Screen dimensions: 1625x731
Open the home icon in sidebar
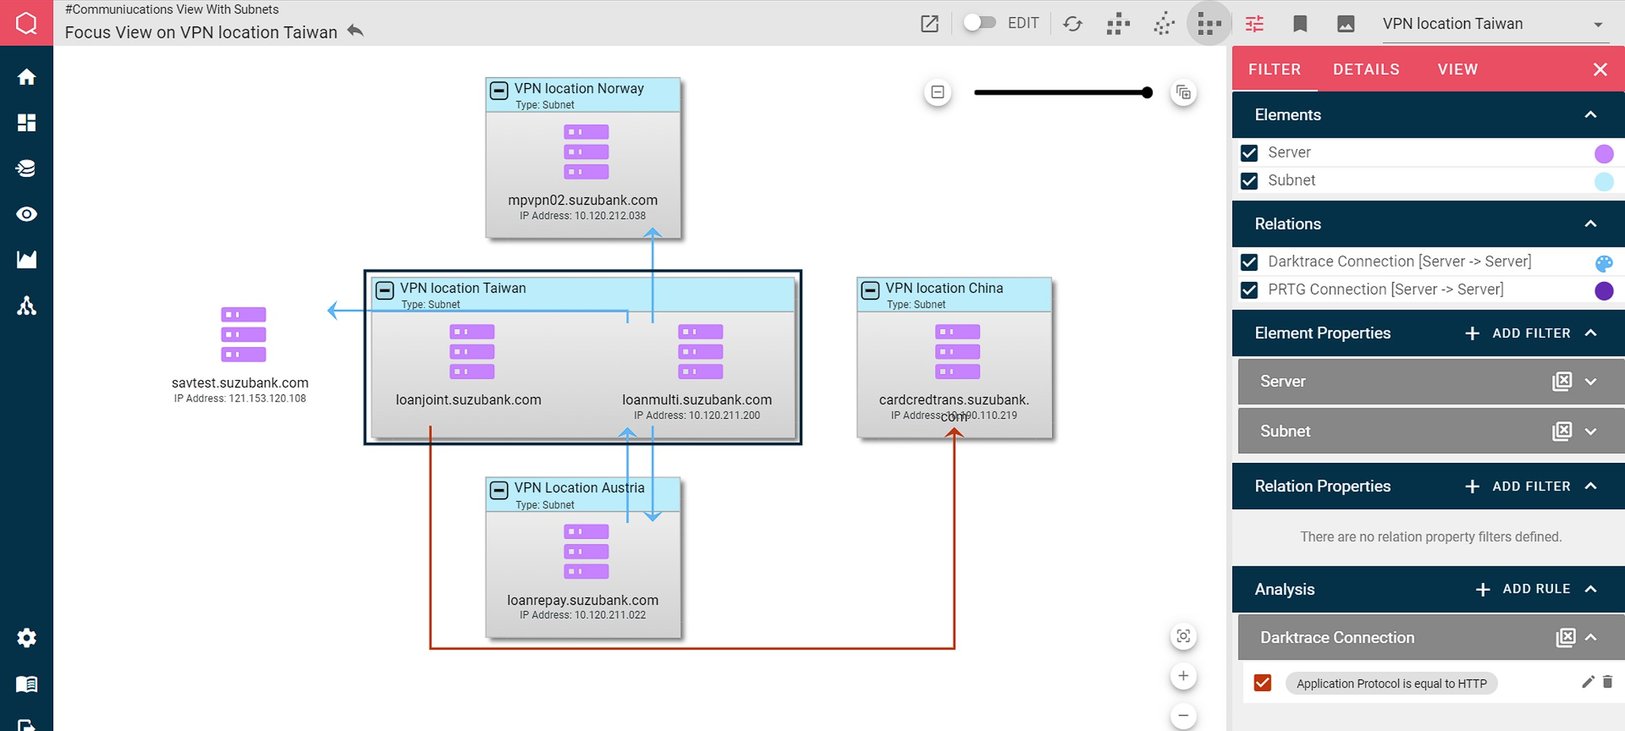click(x=27, y=77)
